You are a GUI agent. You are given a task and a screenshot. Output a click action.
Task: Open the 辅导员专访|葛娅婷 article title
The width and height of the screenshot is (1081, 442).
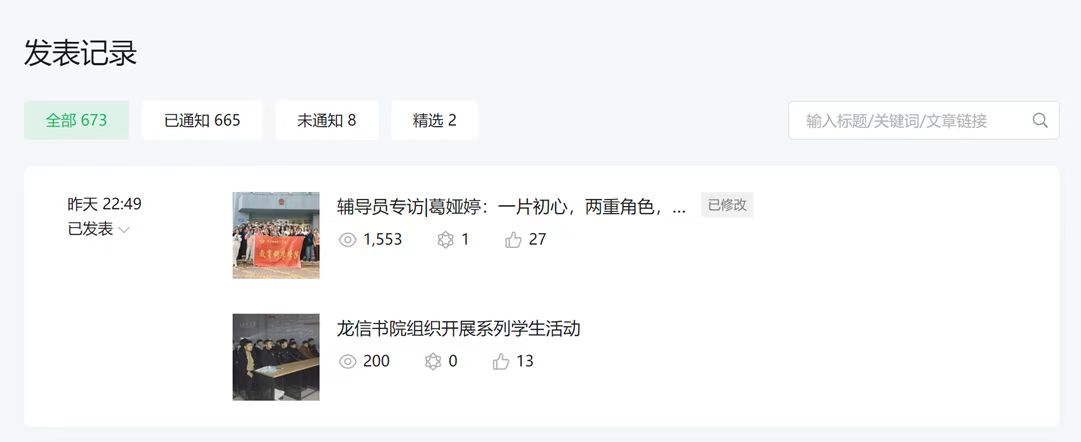click(x=512, y=206)
